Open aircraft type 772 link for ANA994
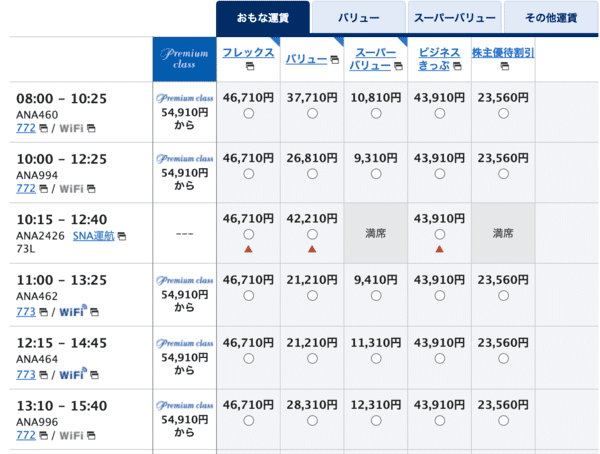 coord(26,189)
